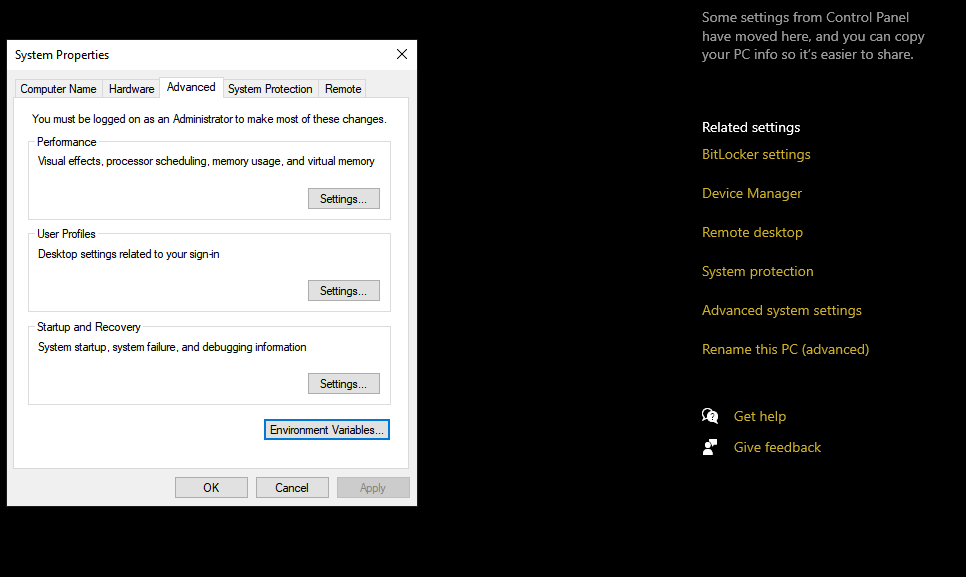The width and height of the screenshot is (966, 577).
Task: Open User Profiles Settings
Action: [x=343, y=290]
